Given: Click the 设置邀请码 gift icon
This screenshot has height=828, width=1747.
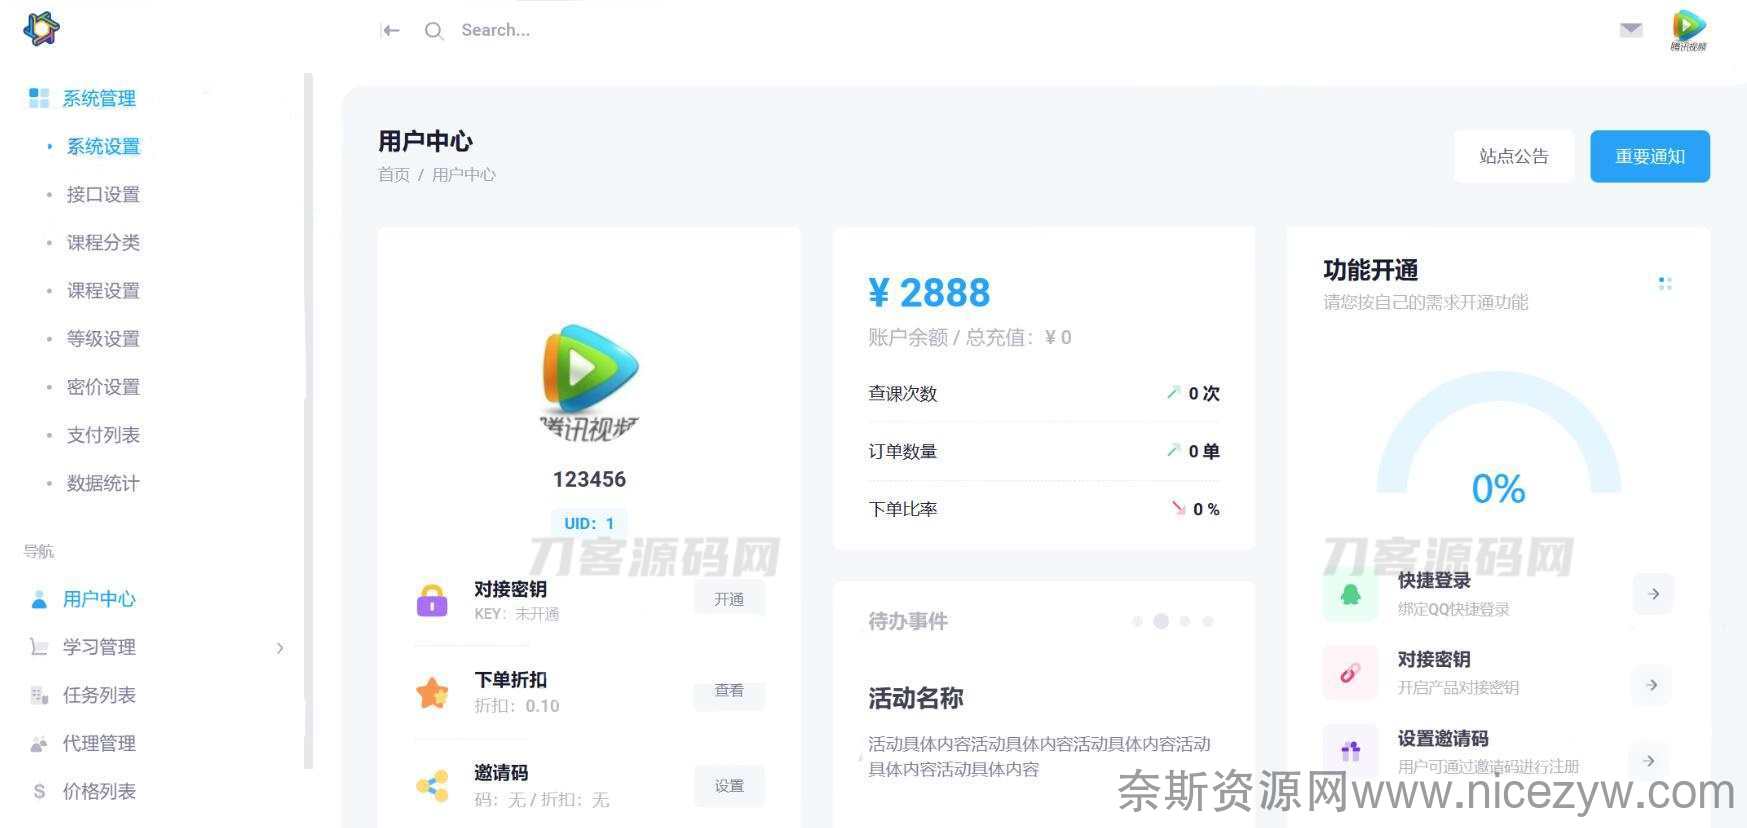Looking at the screenshot, I should [1350, 750].
